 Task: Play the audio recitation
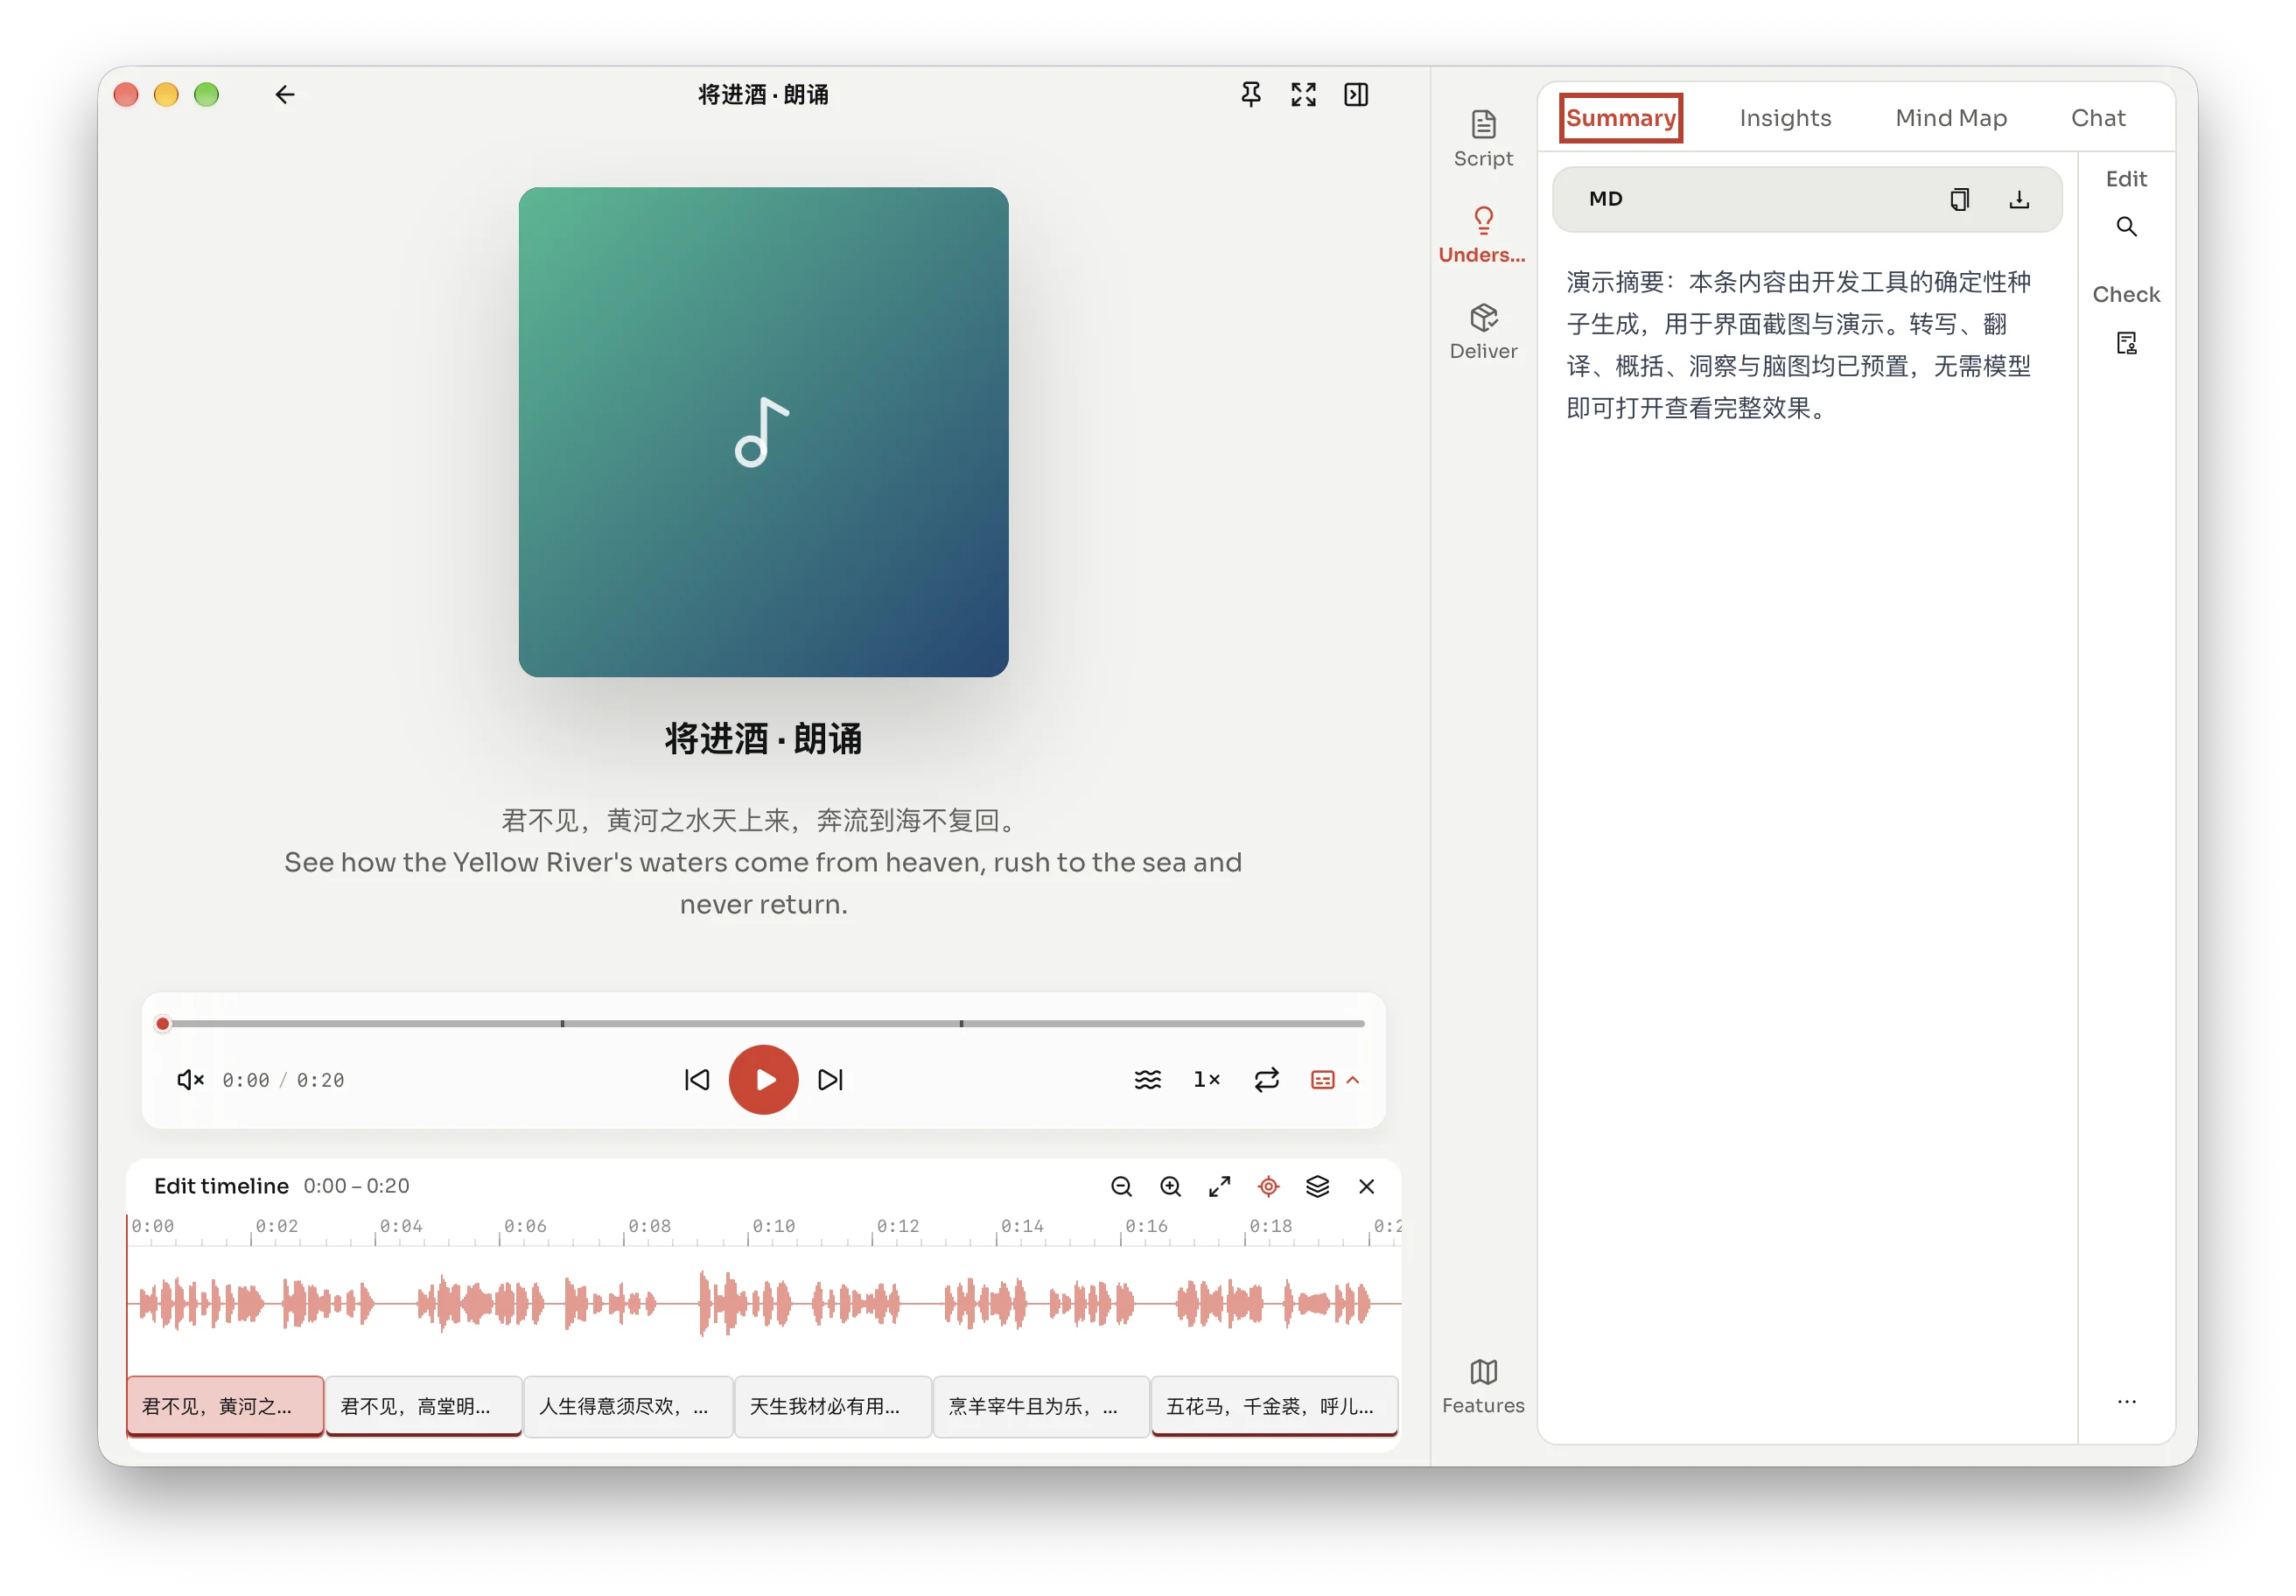coord(763,1080)
